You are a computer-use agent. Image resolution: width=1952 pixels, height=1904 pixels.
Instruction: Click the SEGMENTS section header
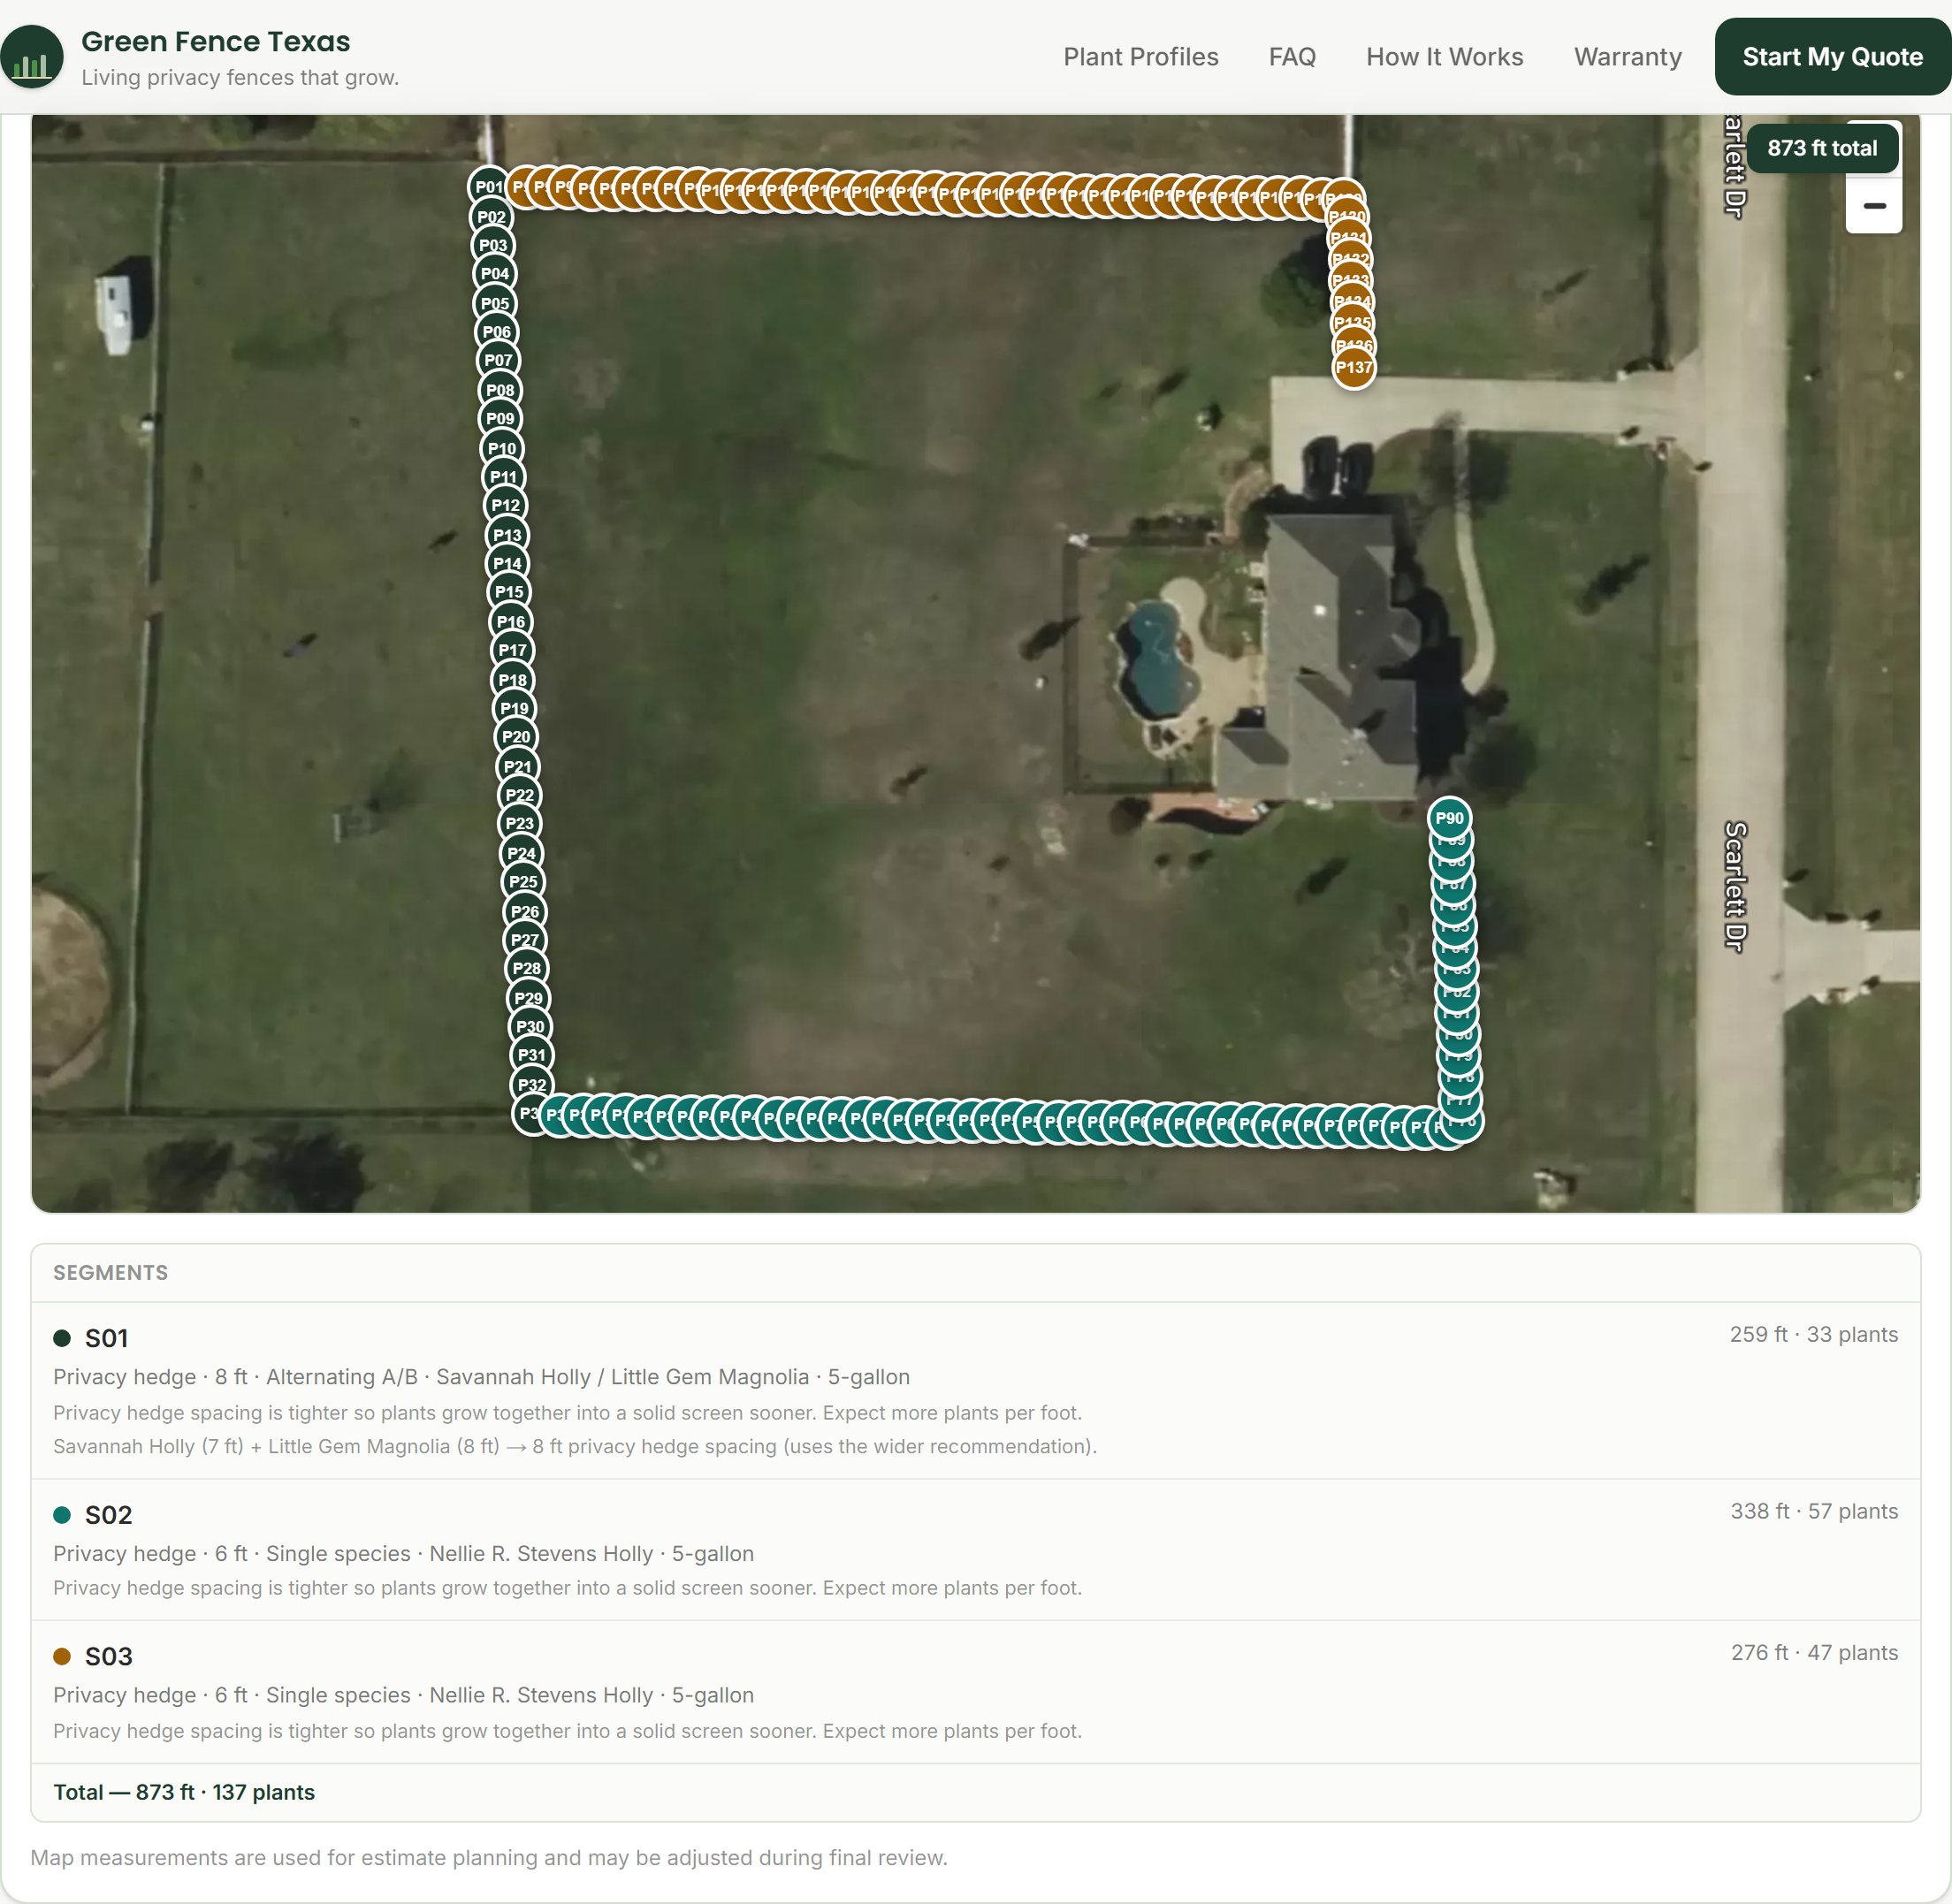(x=110, y=1273)
